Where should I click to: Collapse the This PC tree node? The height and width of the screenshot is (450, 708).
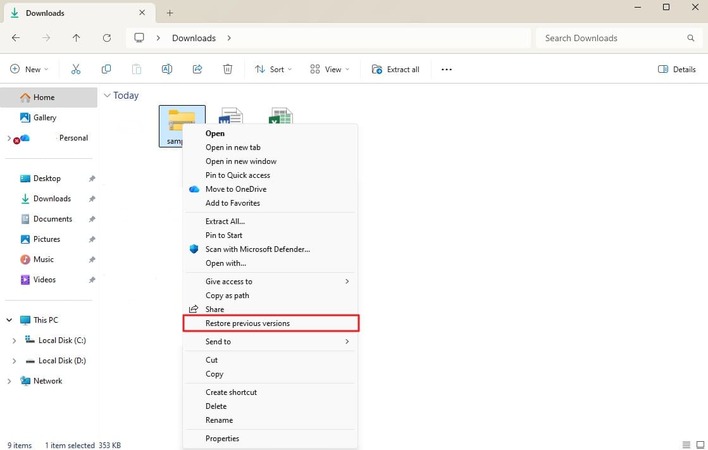9,320
